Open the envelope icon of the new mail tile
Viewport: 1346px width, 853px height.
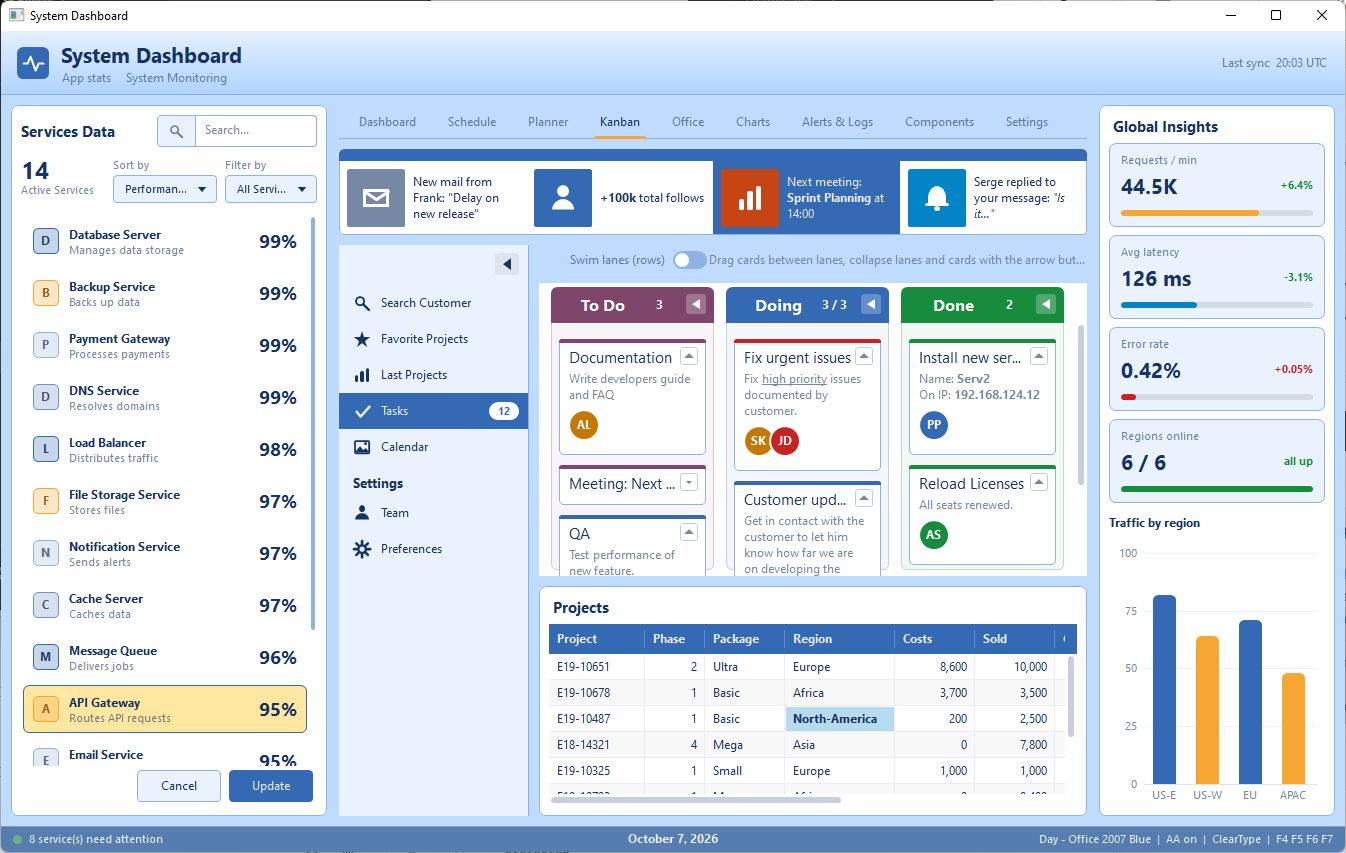(x=376, y=198)
